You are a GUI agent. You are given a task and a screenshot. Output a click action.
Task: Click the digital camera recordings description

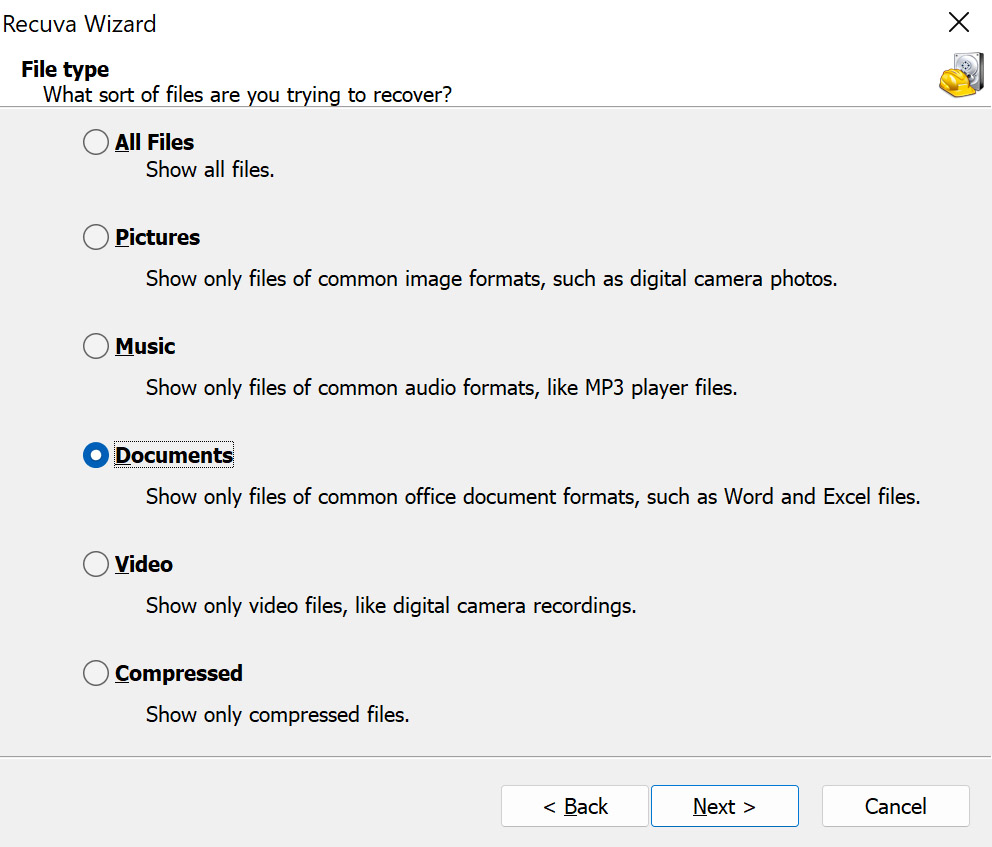pos(391,606)
